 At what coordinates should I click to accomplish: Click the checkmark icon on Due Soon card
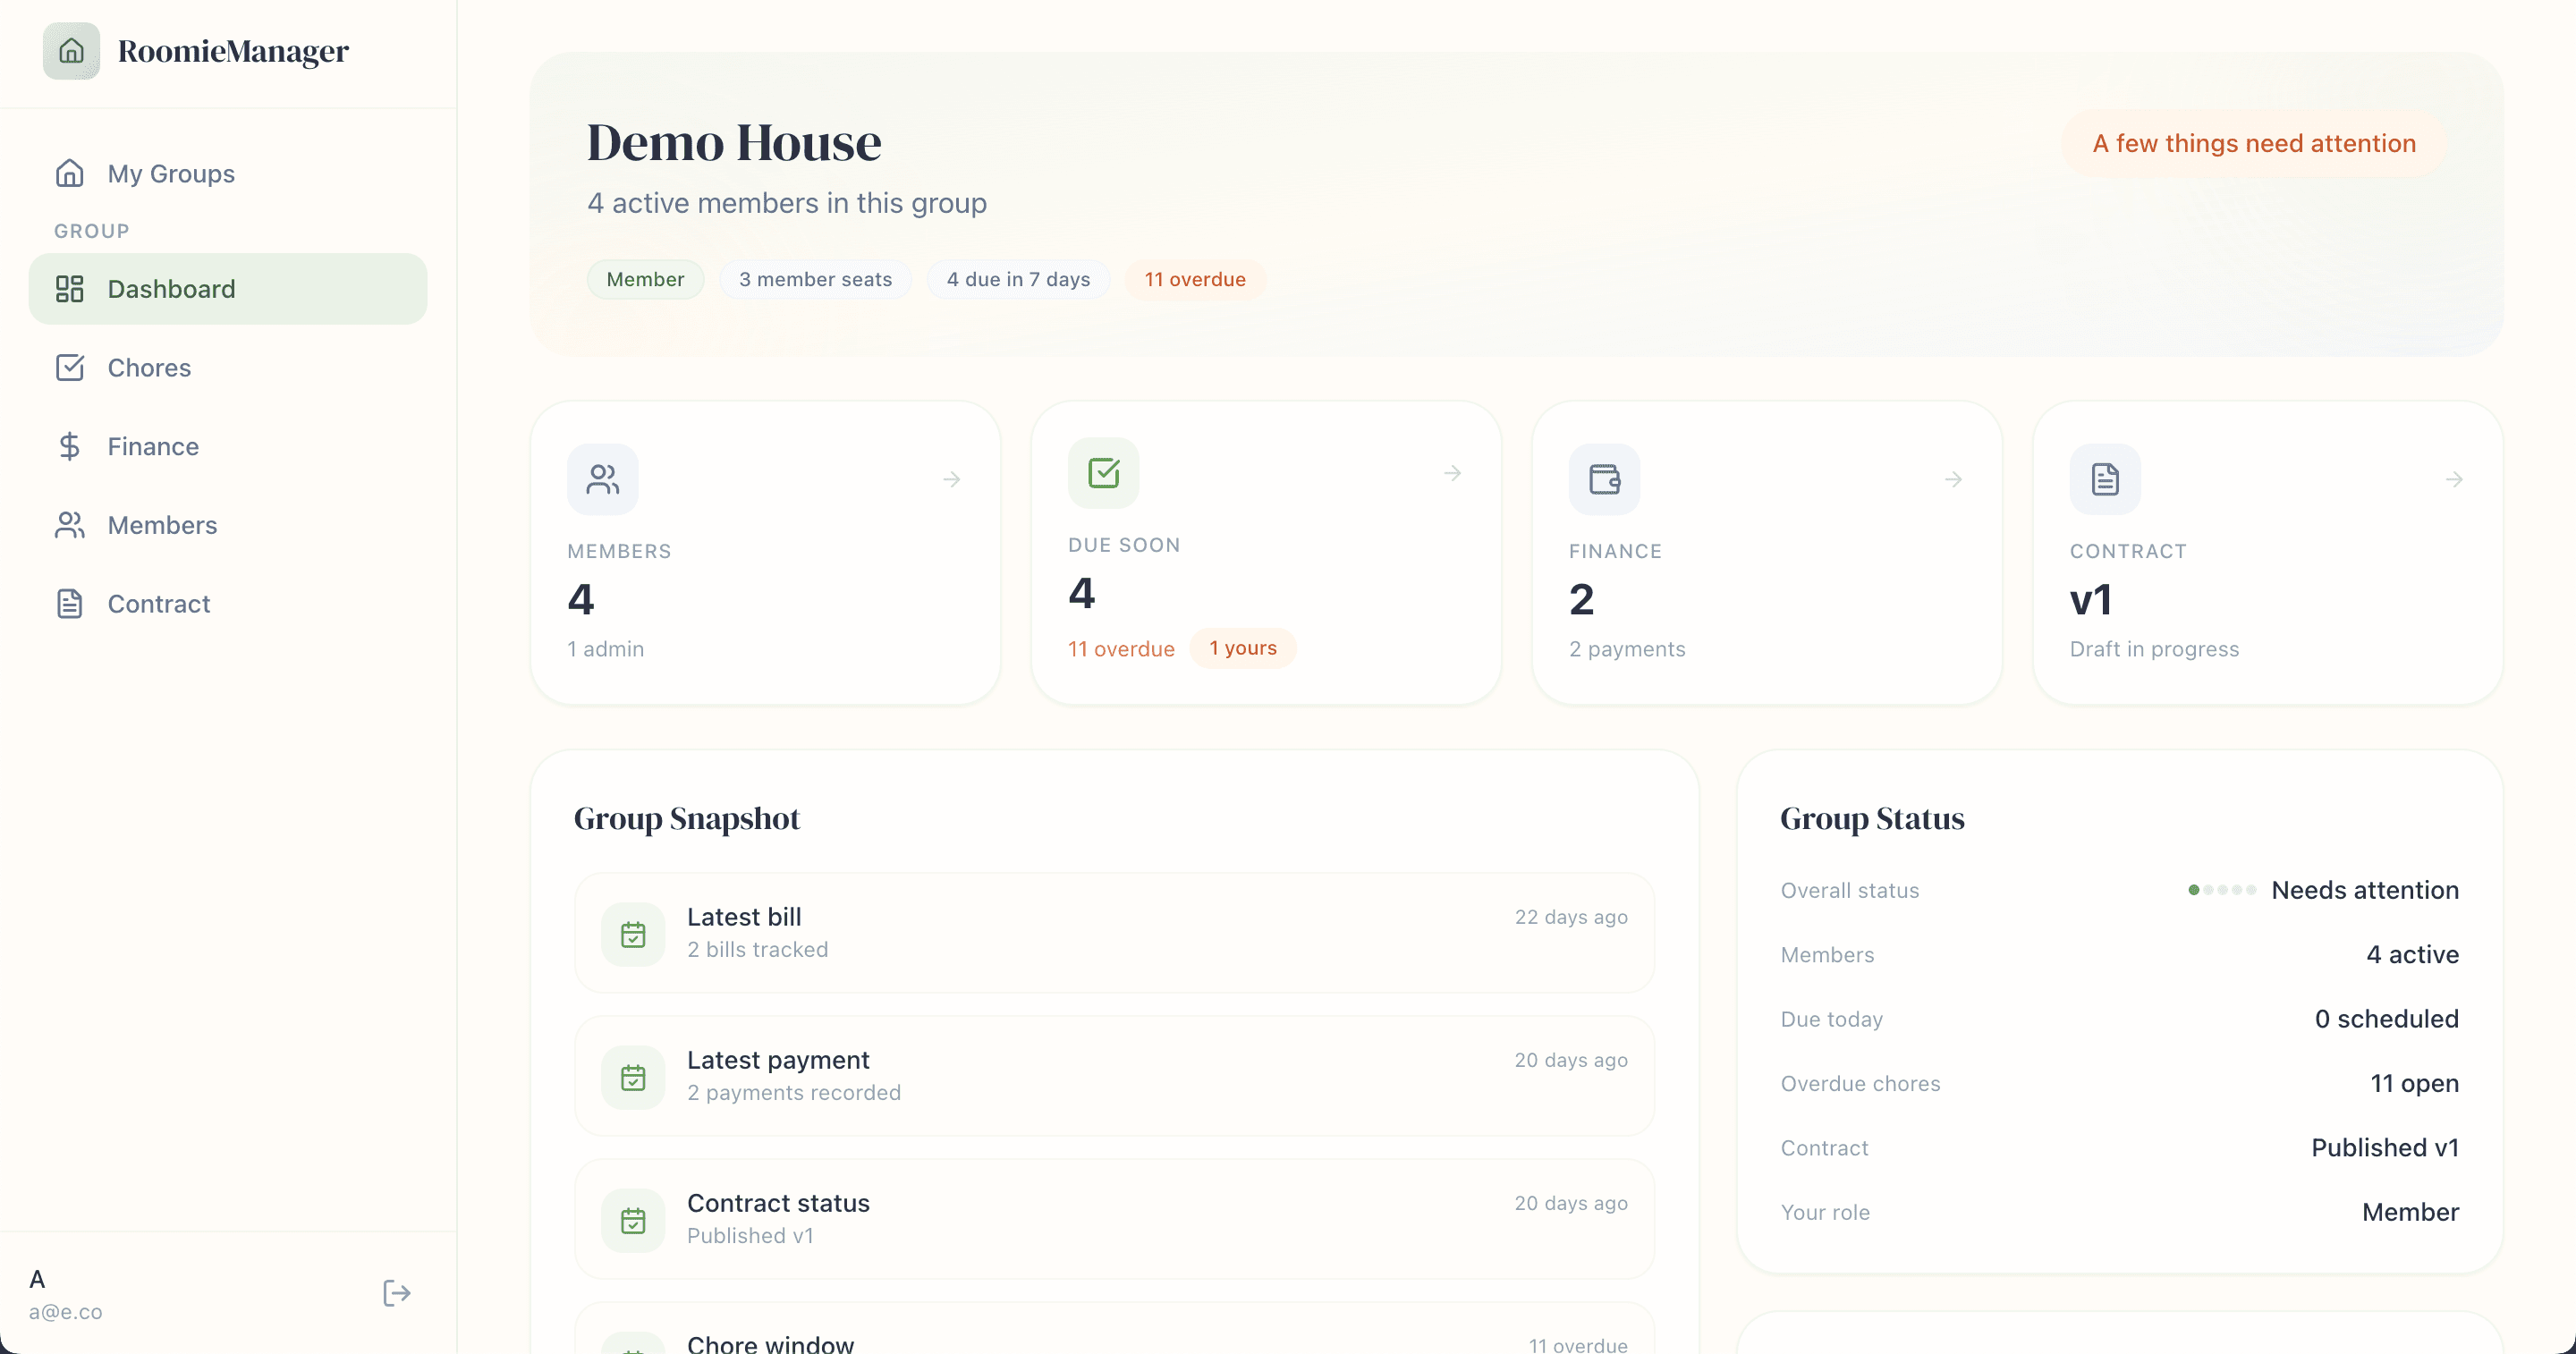(1104, 473)
